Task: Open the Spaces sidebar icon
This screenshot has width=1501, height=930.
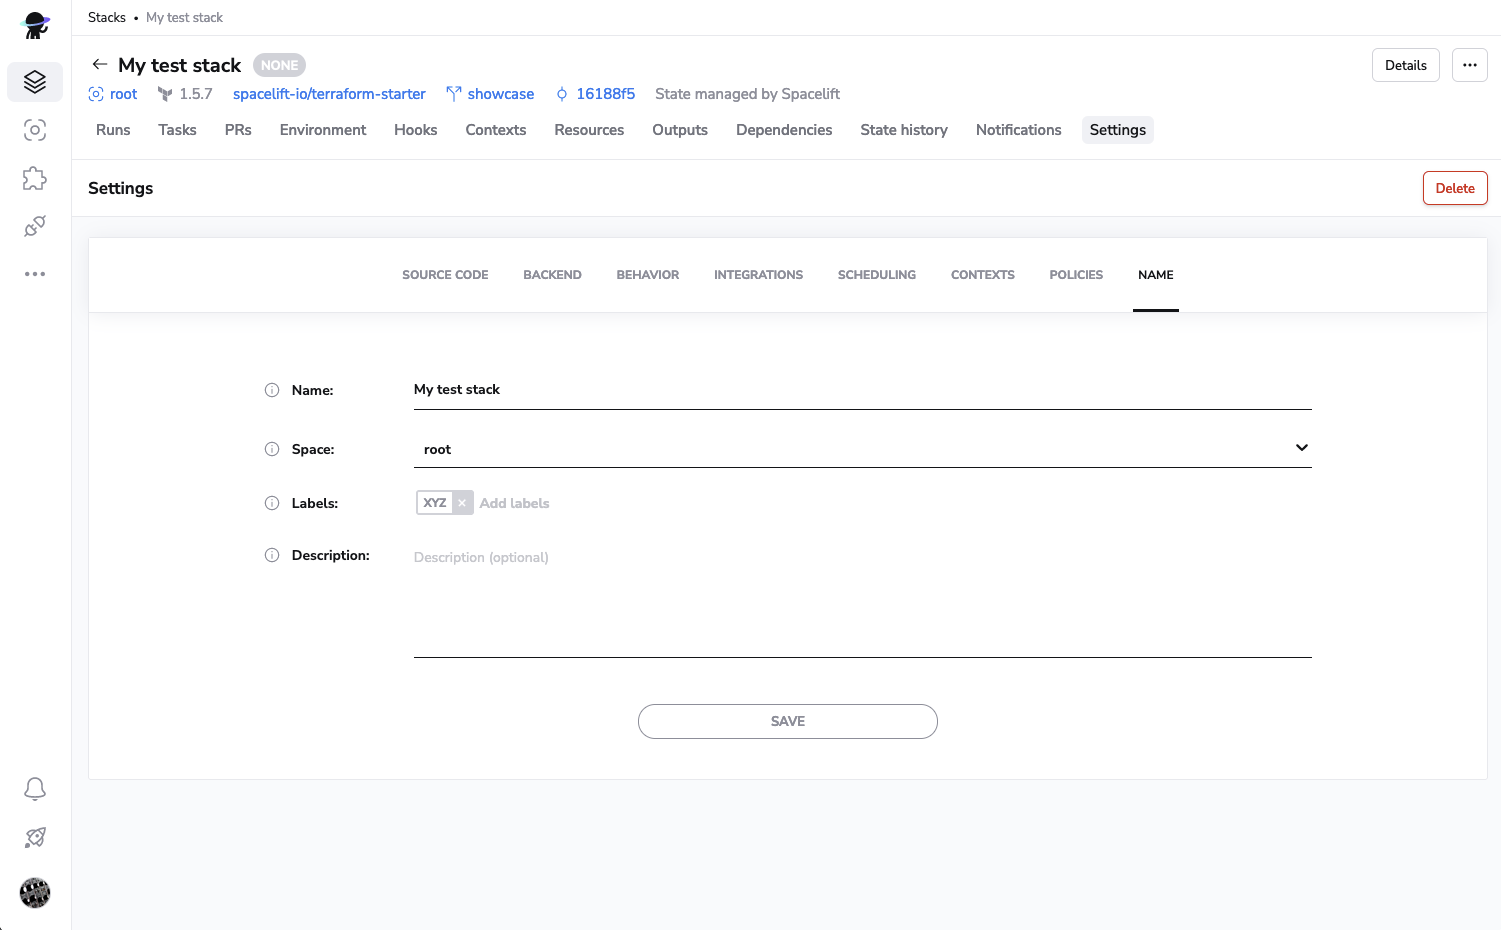Action: (x=35, y=130)
